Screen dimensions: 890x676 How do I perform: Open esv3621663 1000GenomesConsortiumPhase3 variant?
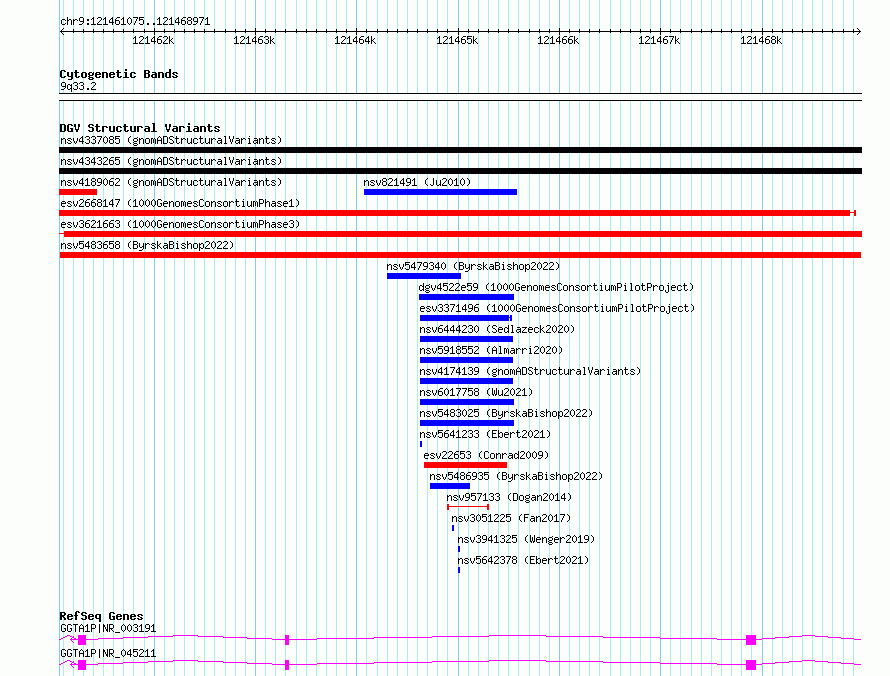[180, 224]
